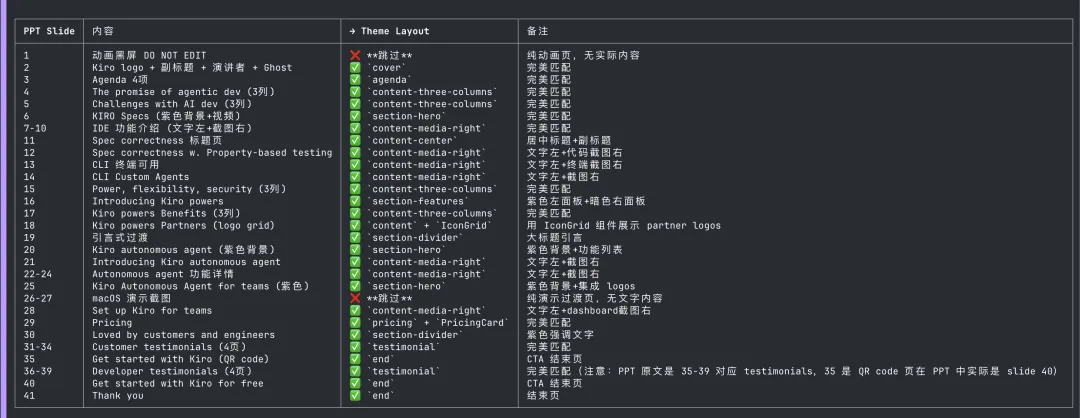Viewport: 1080px width, 418px height.
Task: Click the green check in the CLI Custom Agents row
Action: pyautogui.click(x=355, y=177)
